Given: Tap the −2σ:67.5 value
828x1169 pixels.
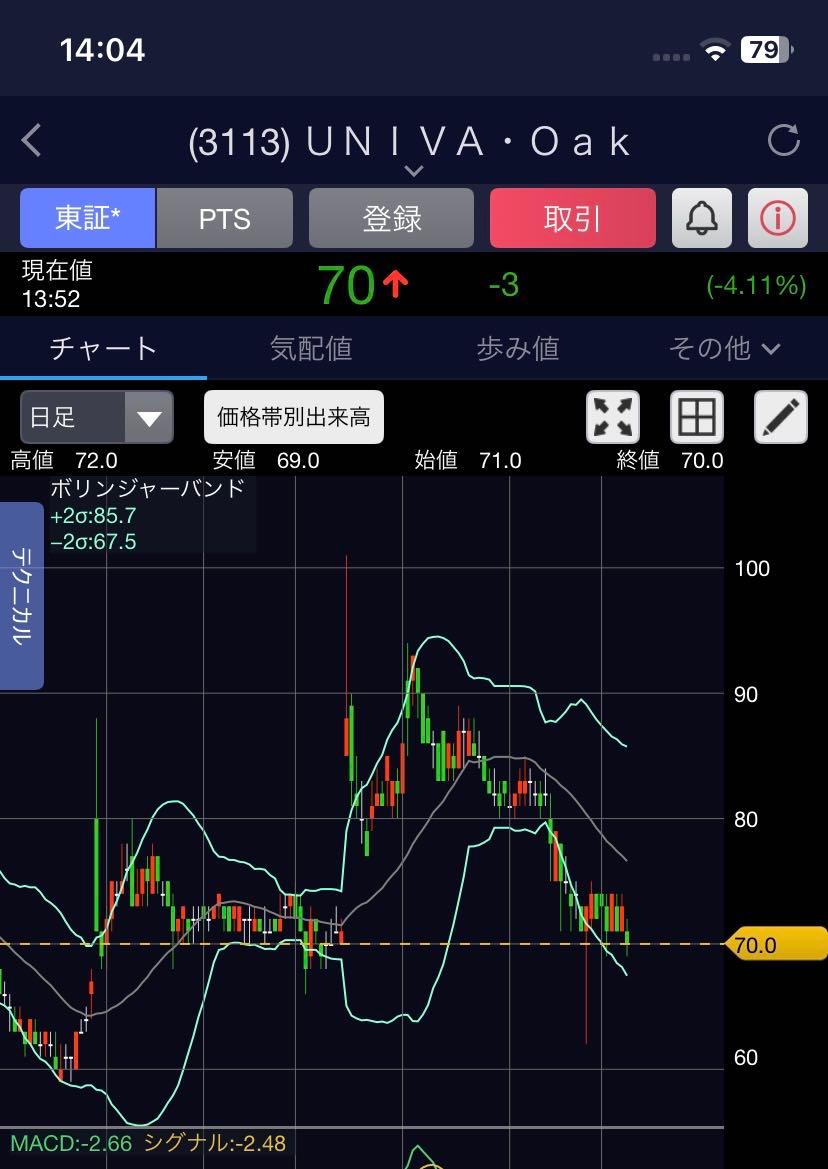Looking at the screenshot, I should pyautogui.click(x=93, y=541).
